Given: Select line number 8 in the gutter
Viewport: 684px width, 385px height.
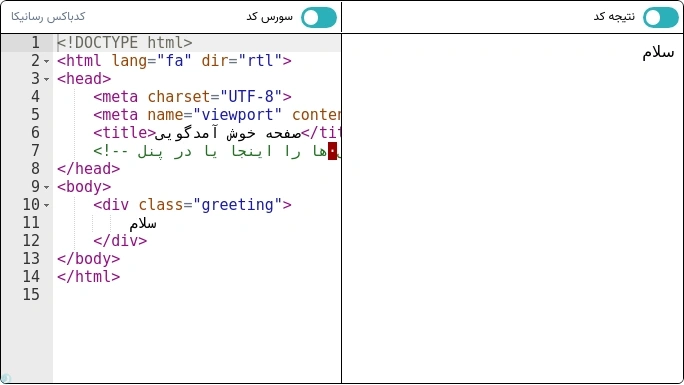Looking at the screenshot, I should point(35,169).
